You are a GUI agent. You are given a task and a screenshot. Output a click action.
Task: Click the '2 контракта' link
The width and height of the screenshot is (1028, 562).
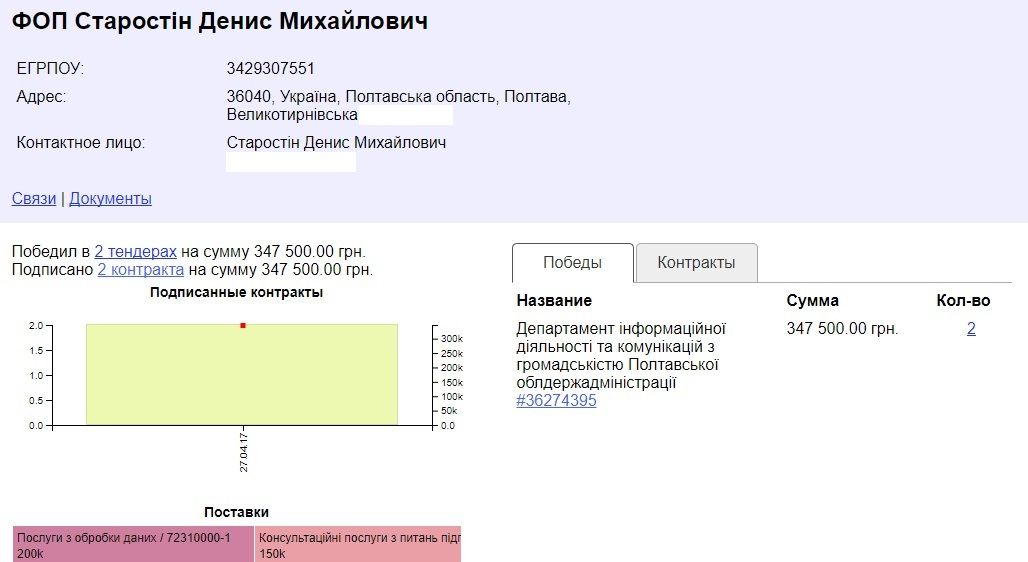(140, 269)
